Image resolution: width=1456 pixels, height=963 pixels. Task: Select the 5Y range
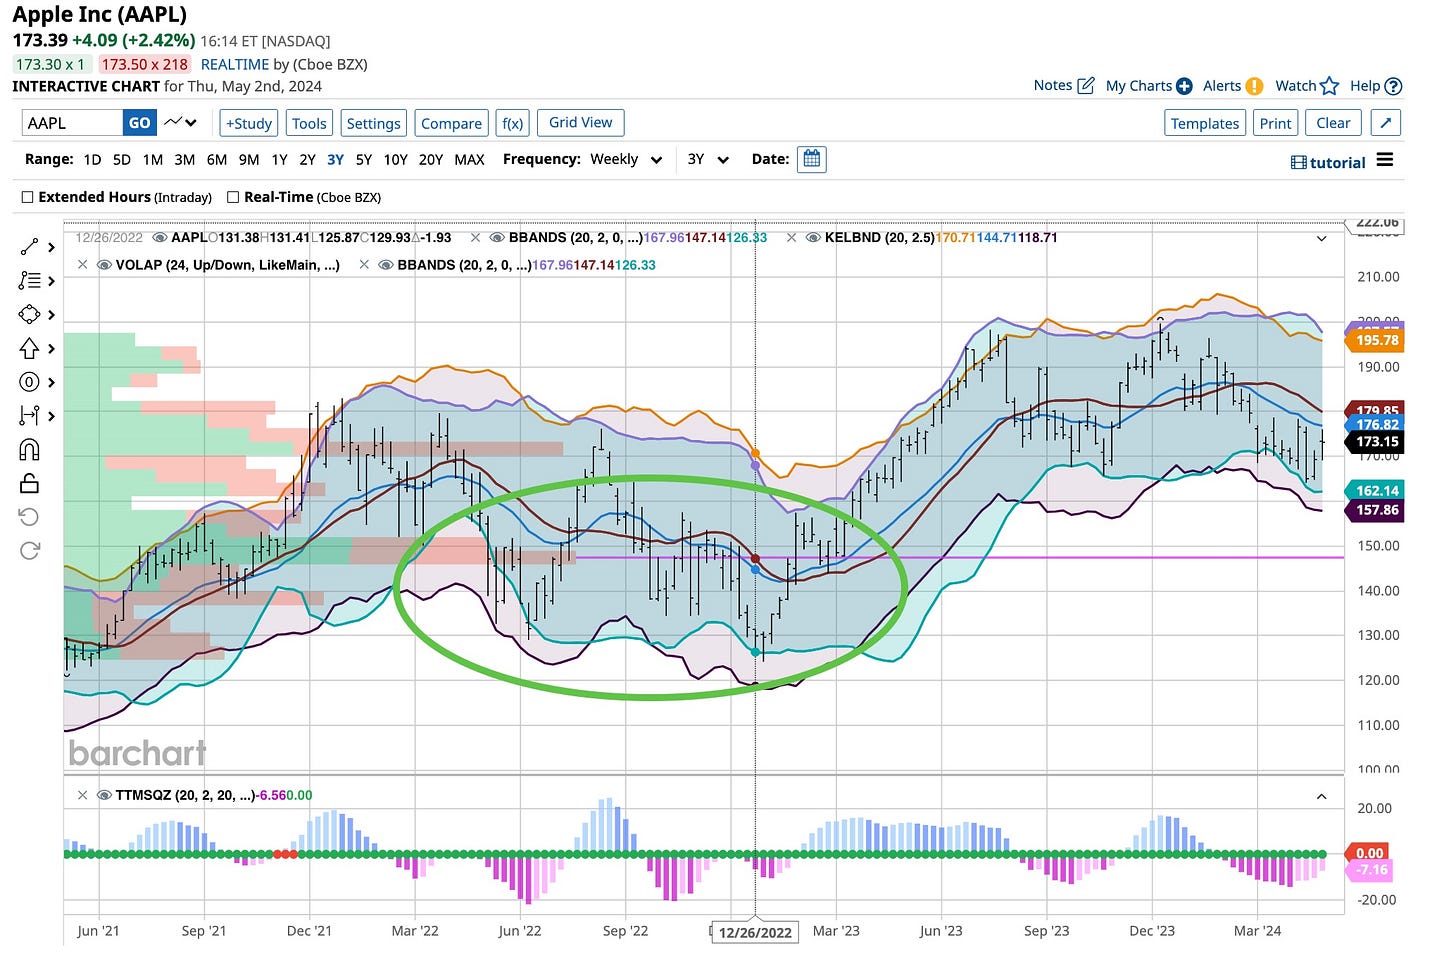point(364,159)
